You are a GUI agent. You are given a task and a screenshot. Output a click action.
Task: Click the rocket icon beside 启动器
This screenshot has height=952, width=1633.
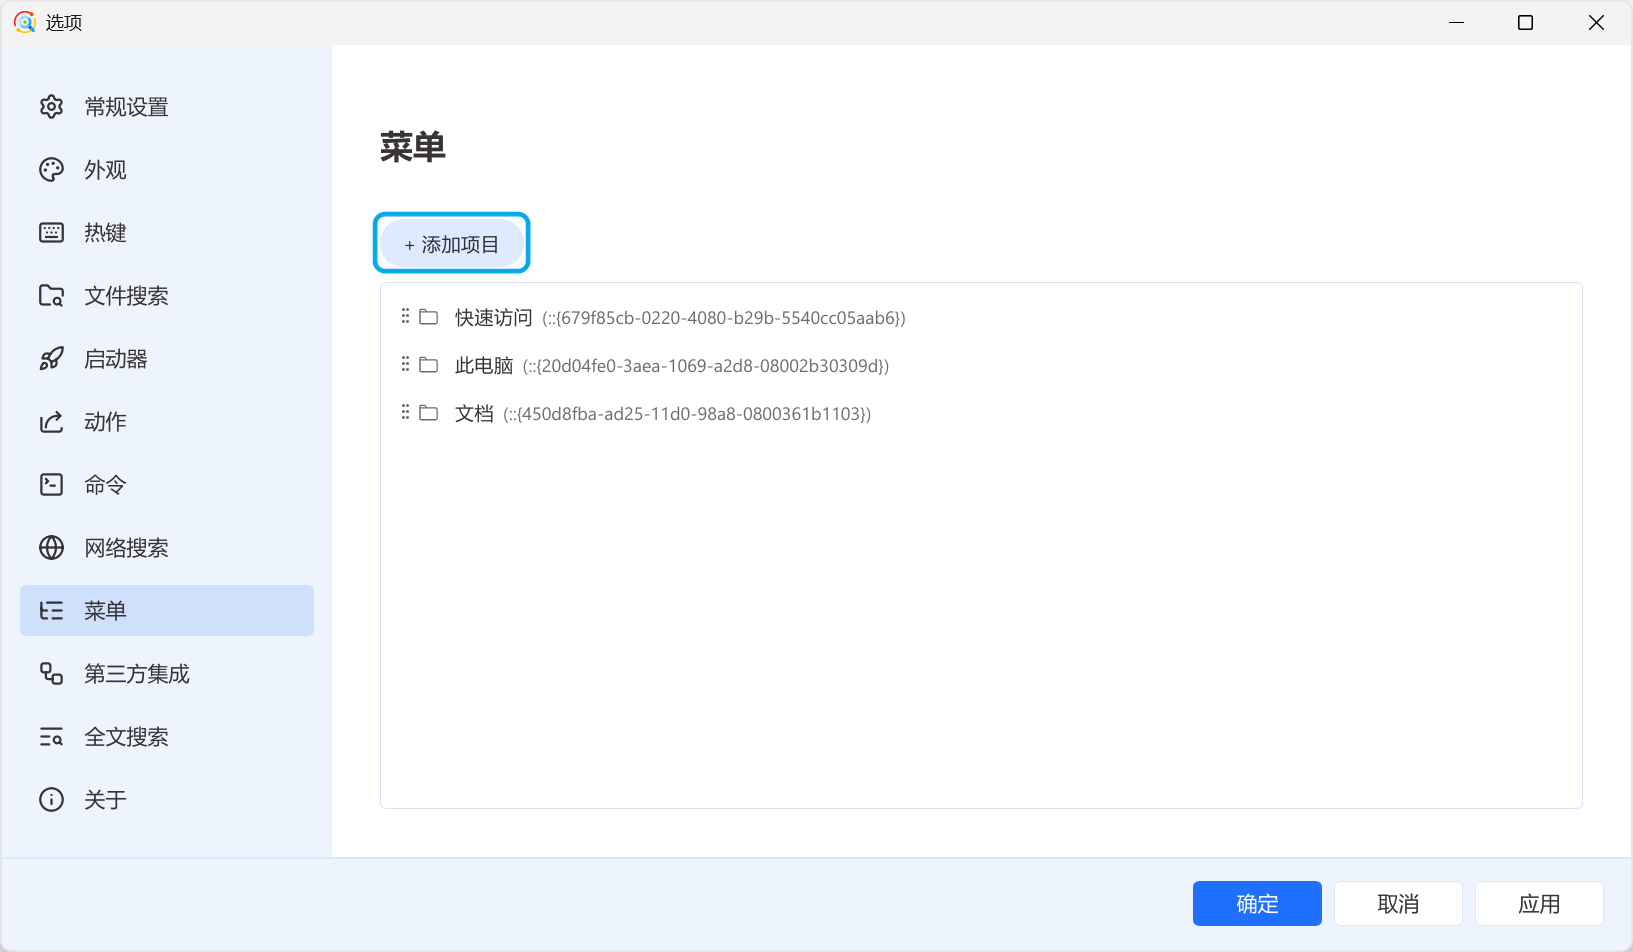(51, 359)
